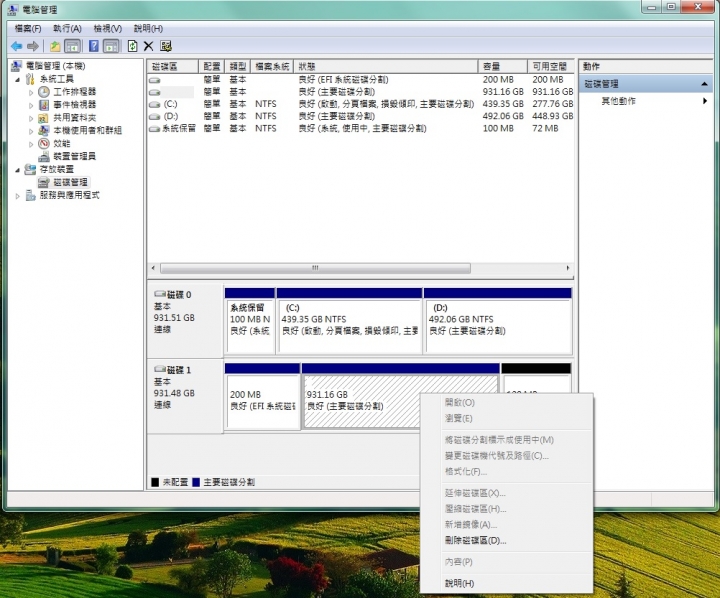720x598 pixels.
Task: Expand the 共用資料夾 node
Action: (x=31, y=118)
